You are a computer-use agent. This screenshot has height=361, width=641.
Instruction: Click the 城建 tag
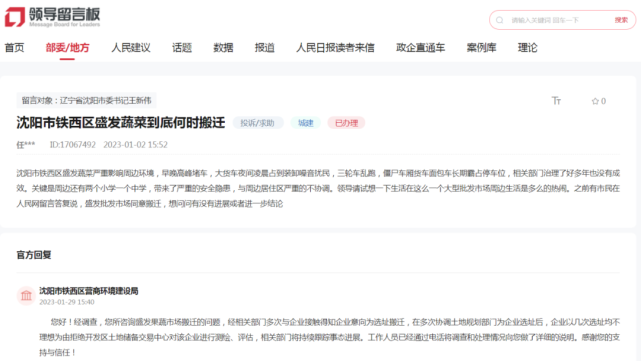(305, 123)
